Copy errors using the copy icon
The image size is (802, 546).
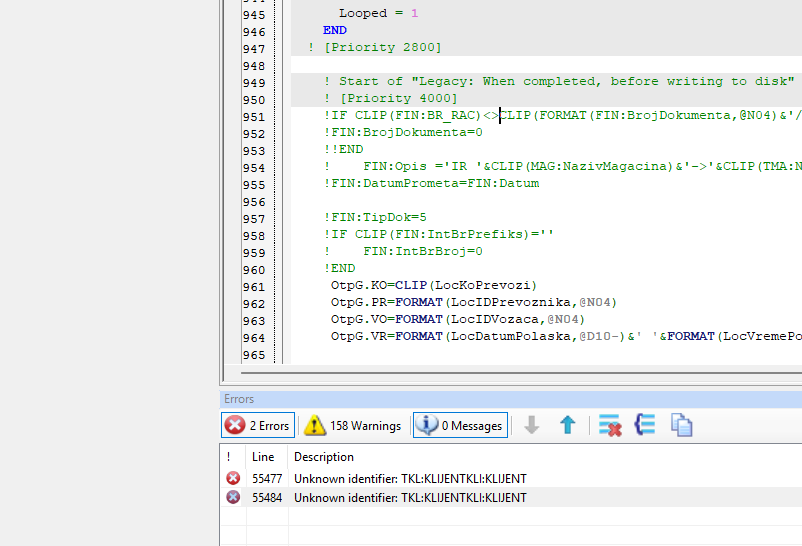coord(681,425)
